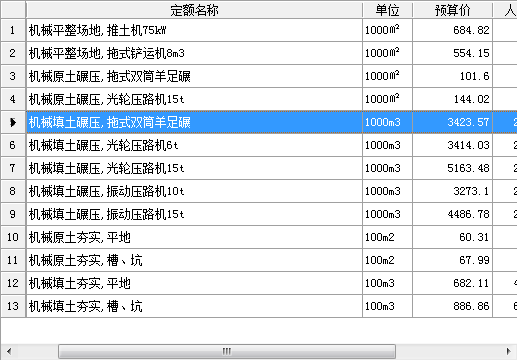Click unit cell 1000m3 in row 6
The width and height of the screenshot is (518, 361).
pos(387,145)
